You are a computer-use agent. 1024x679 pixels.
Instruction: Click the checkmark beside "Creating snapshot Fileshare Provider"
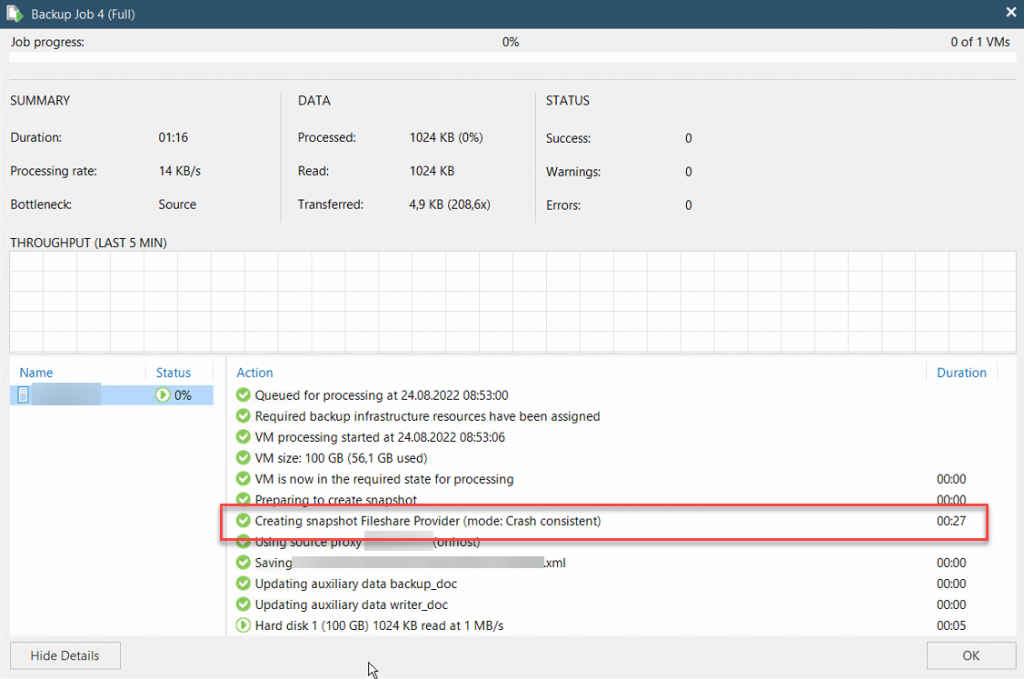241,521
